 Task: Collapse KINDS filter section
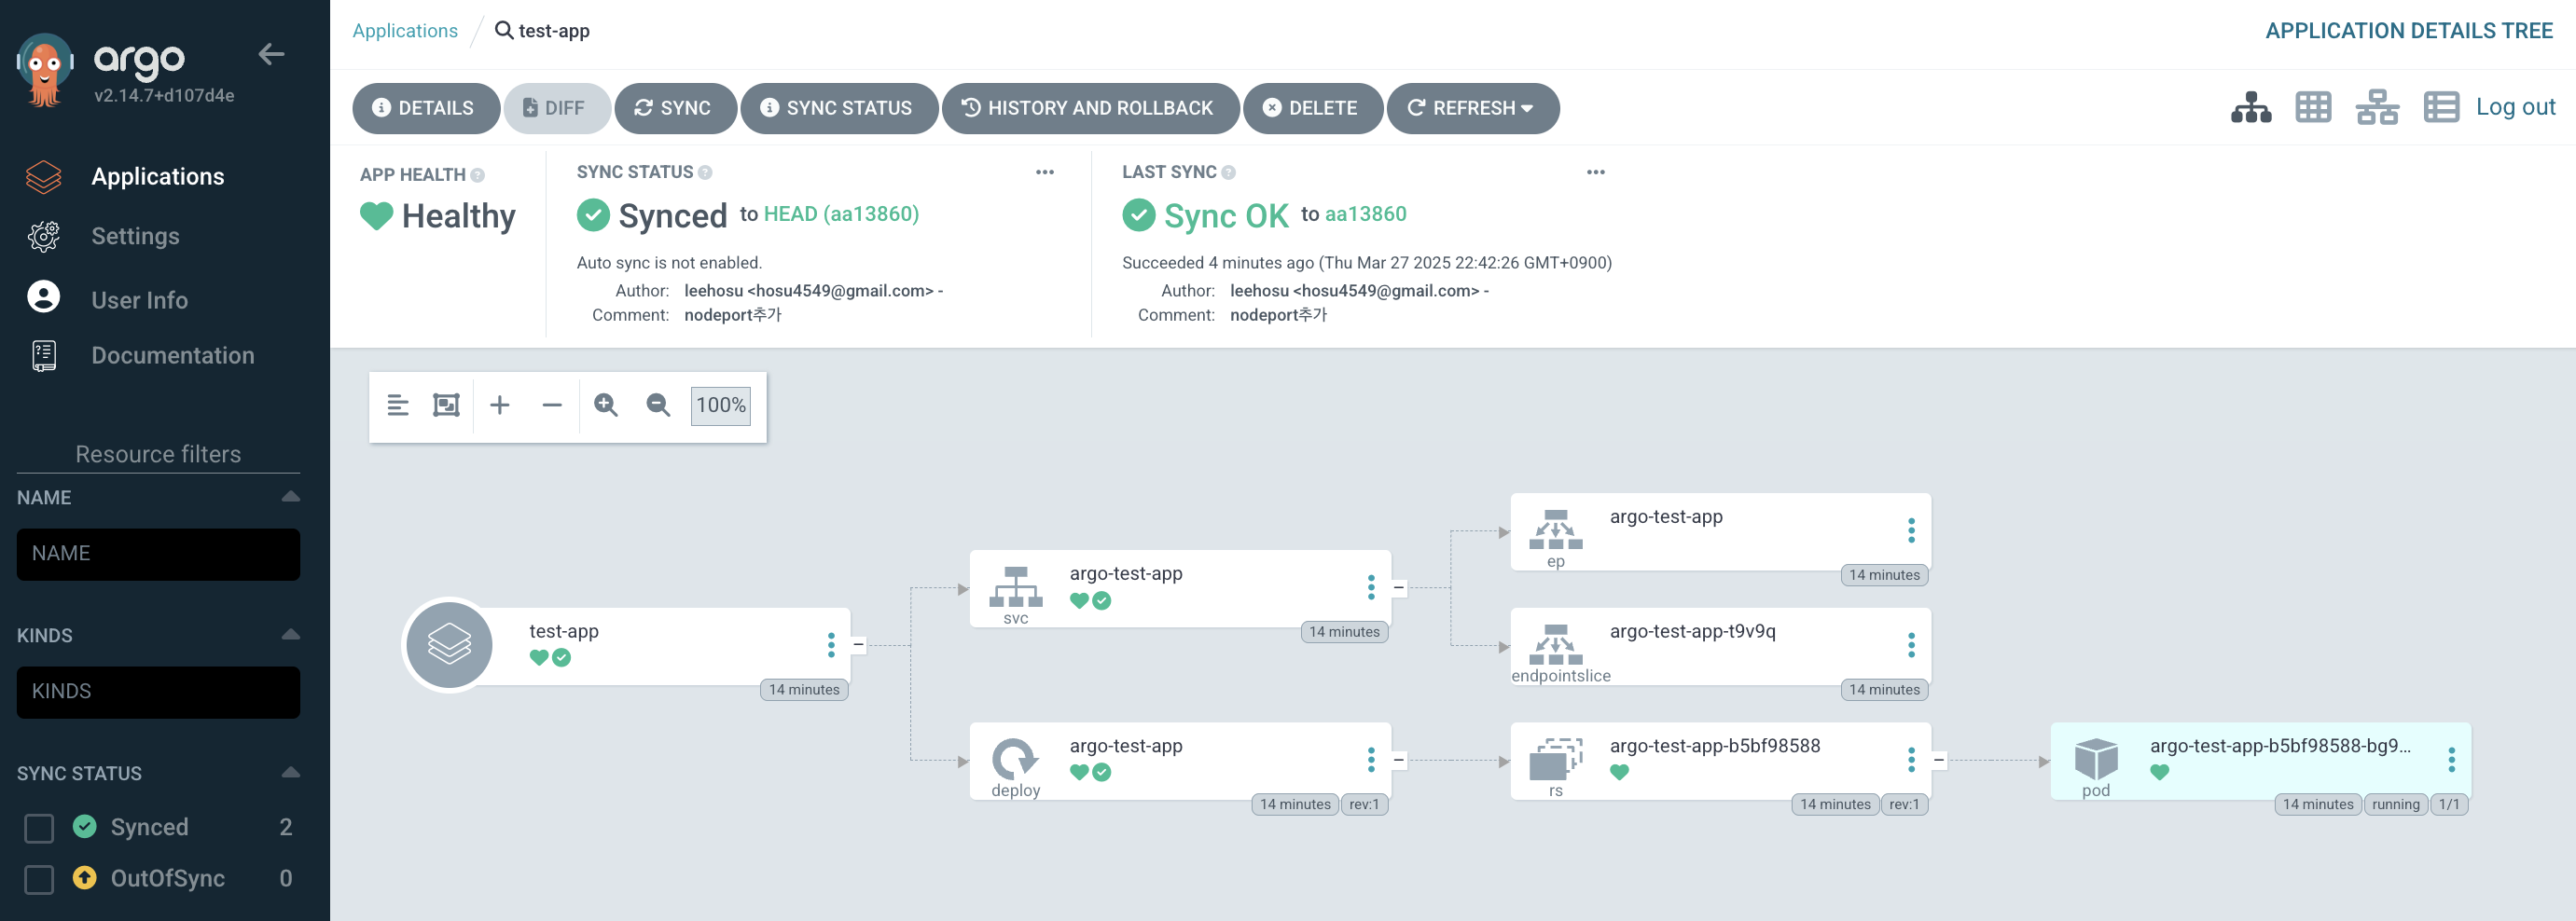290,635
